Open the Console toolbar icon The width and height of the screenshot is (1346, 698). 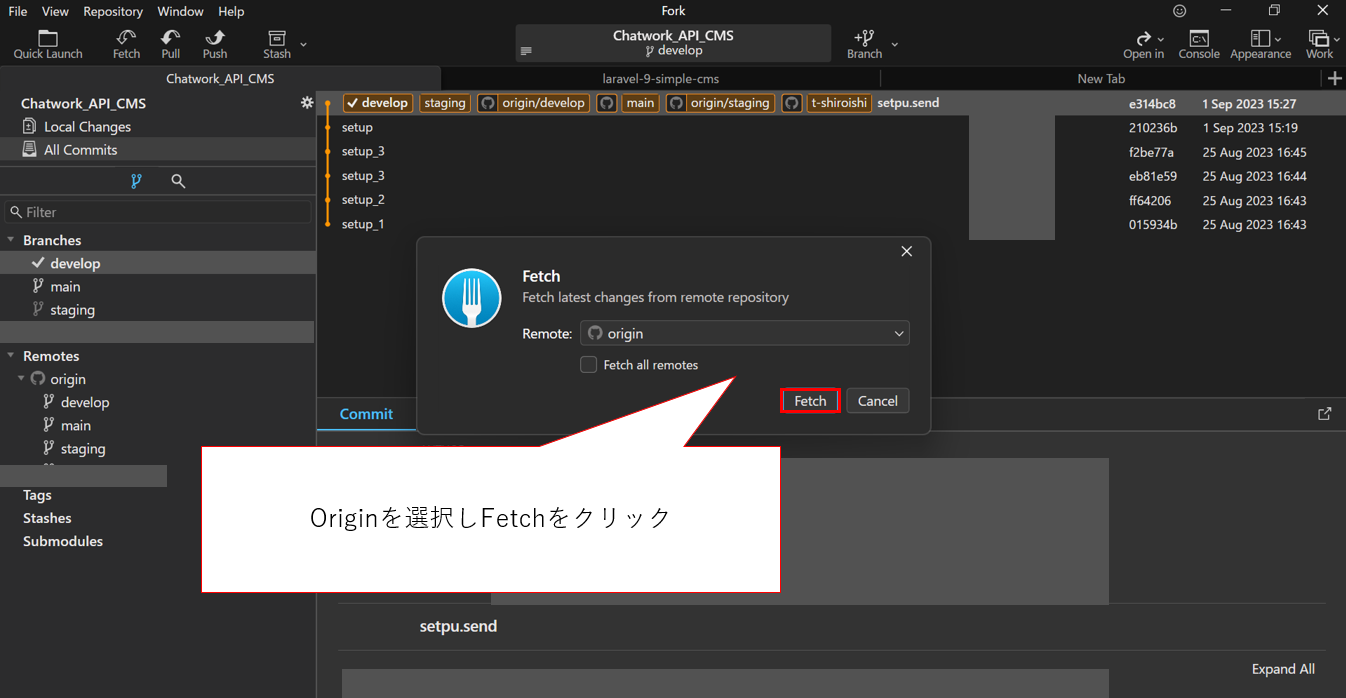1199,37
